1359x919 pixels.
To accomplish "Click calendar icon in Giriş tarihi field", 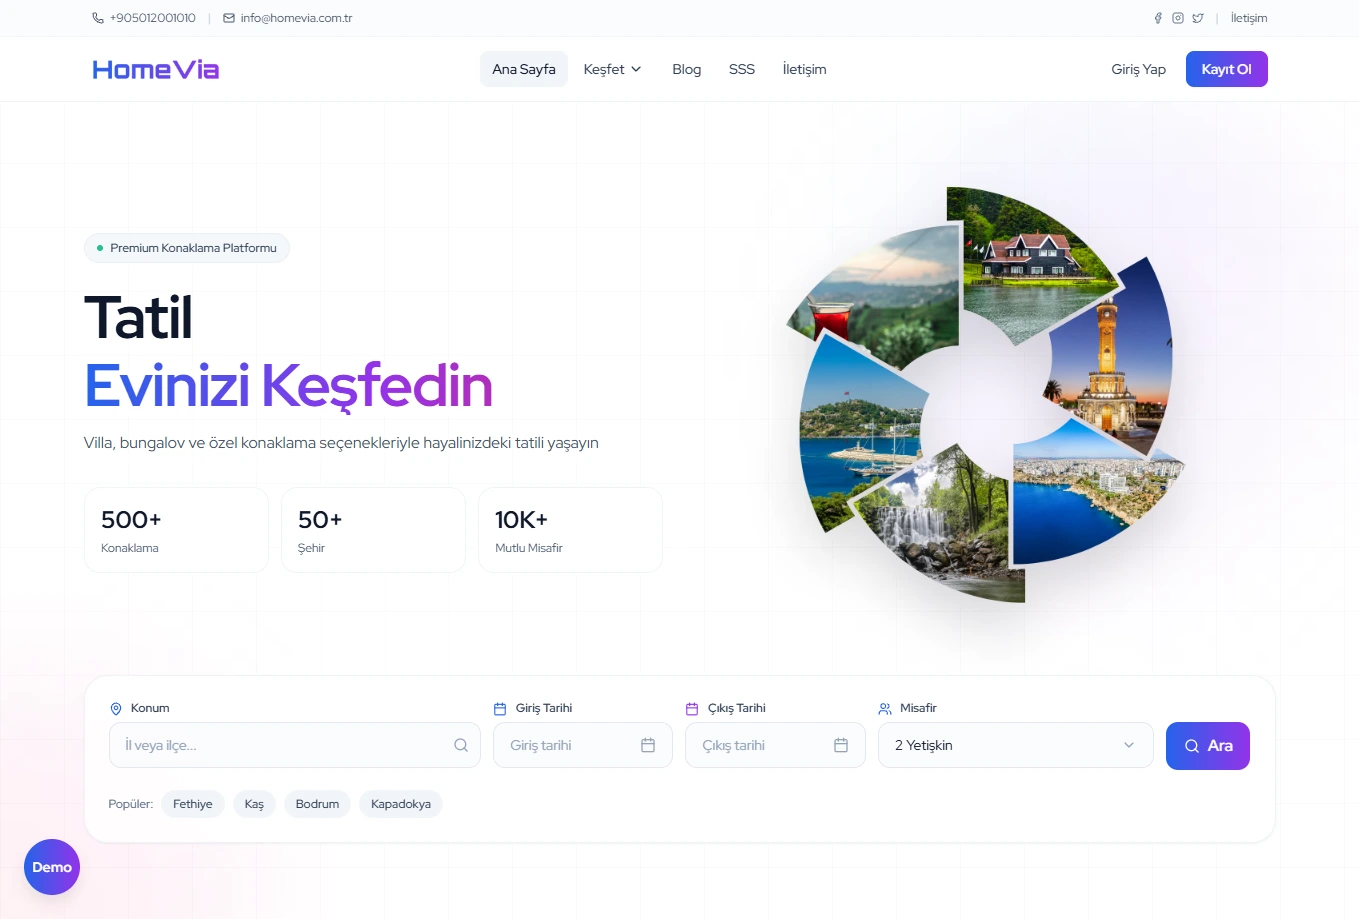I will 648,745.
